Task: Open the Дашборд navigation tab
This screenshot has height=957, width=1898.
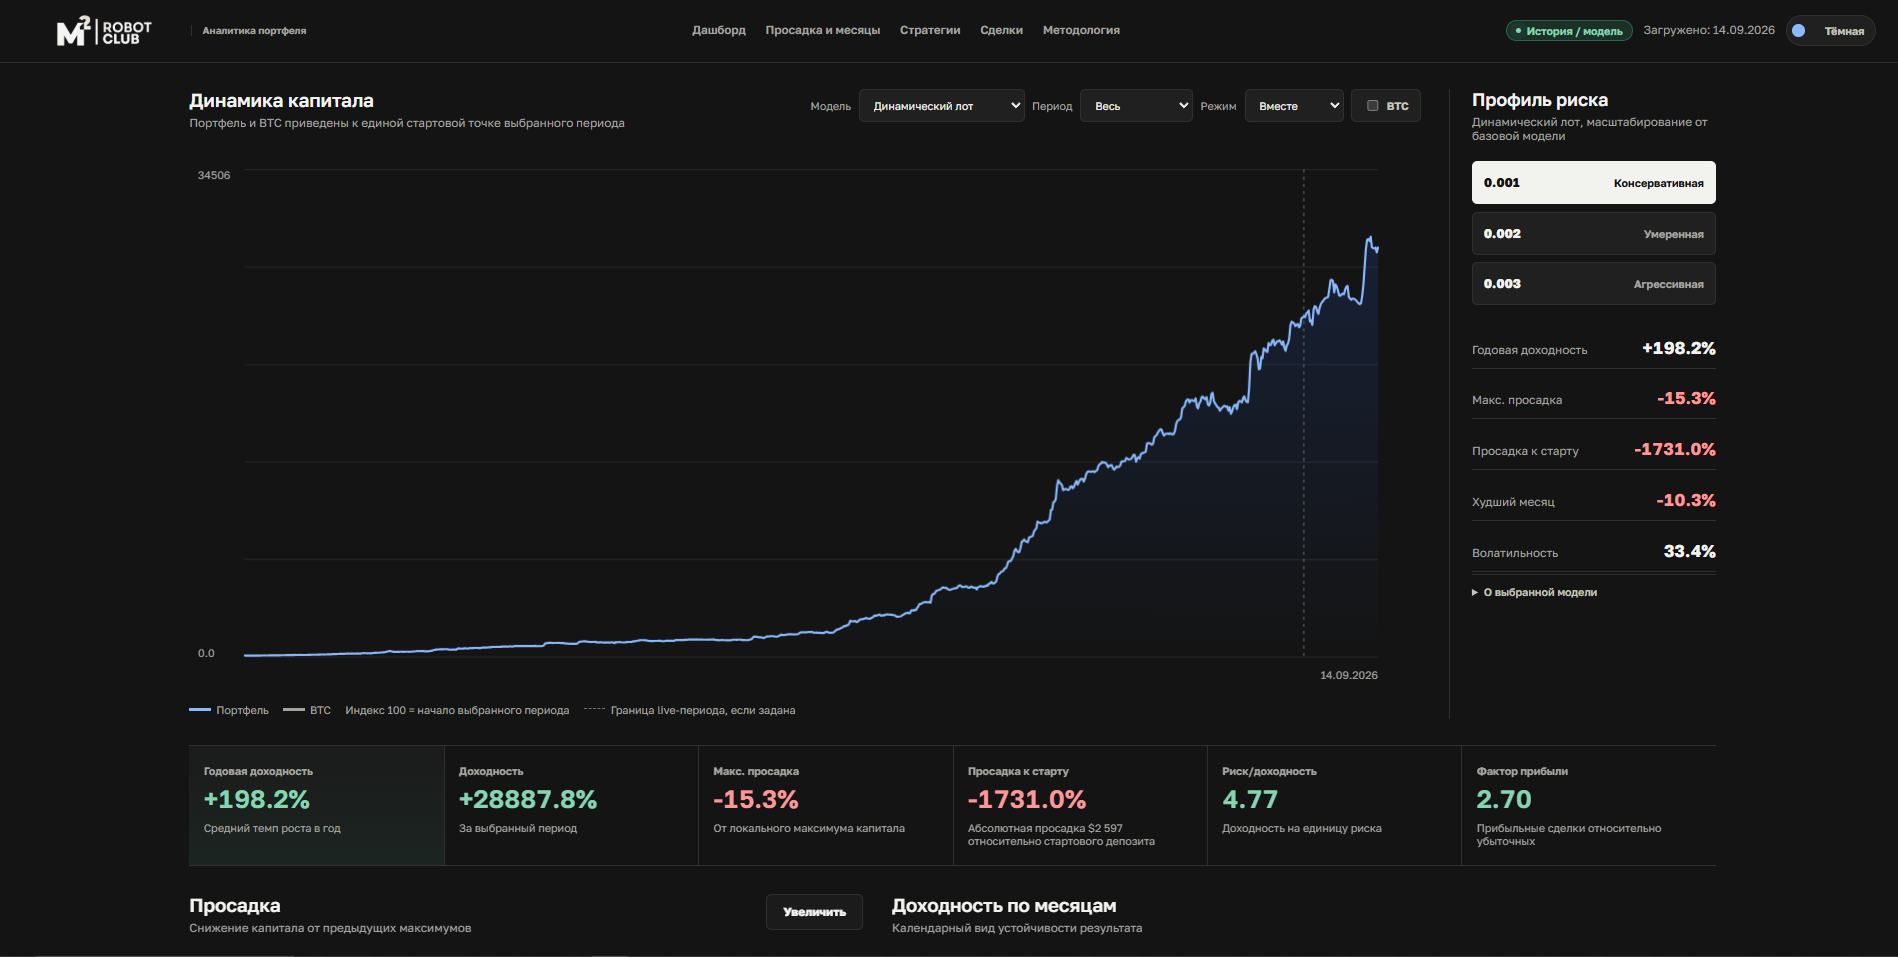Action: coord(719,30)
